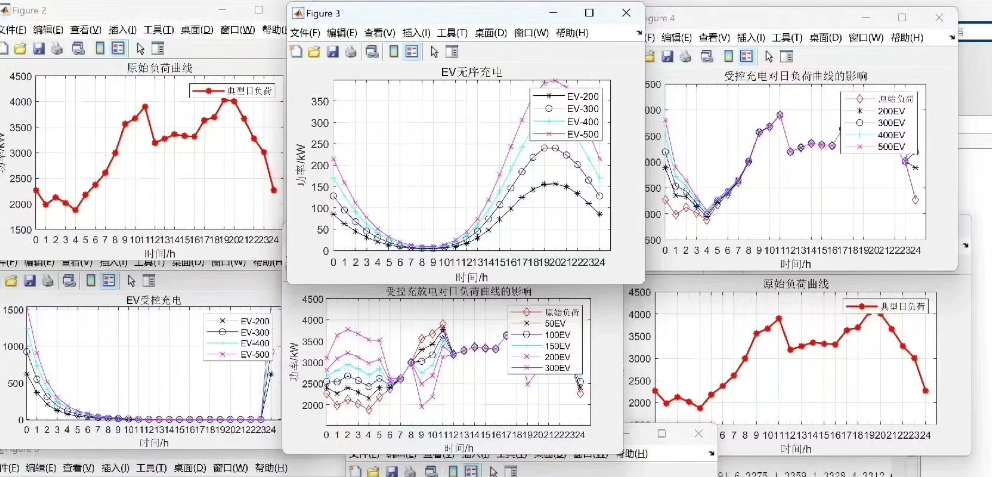Select Edit Plot arrow in Figure 2 toolbar

point(140,48)
